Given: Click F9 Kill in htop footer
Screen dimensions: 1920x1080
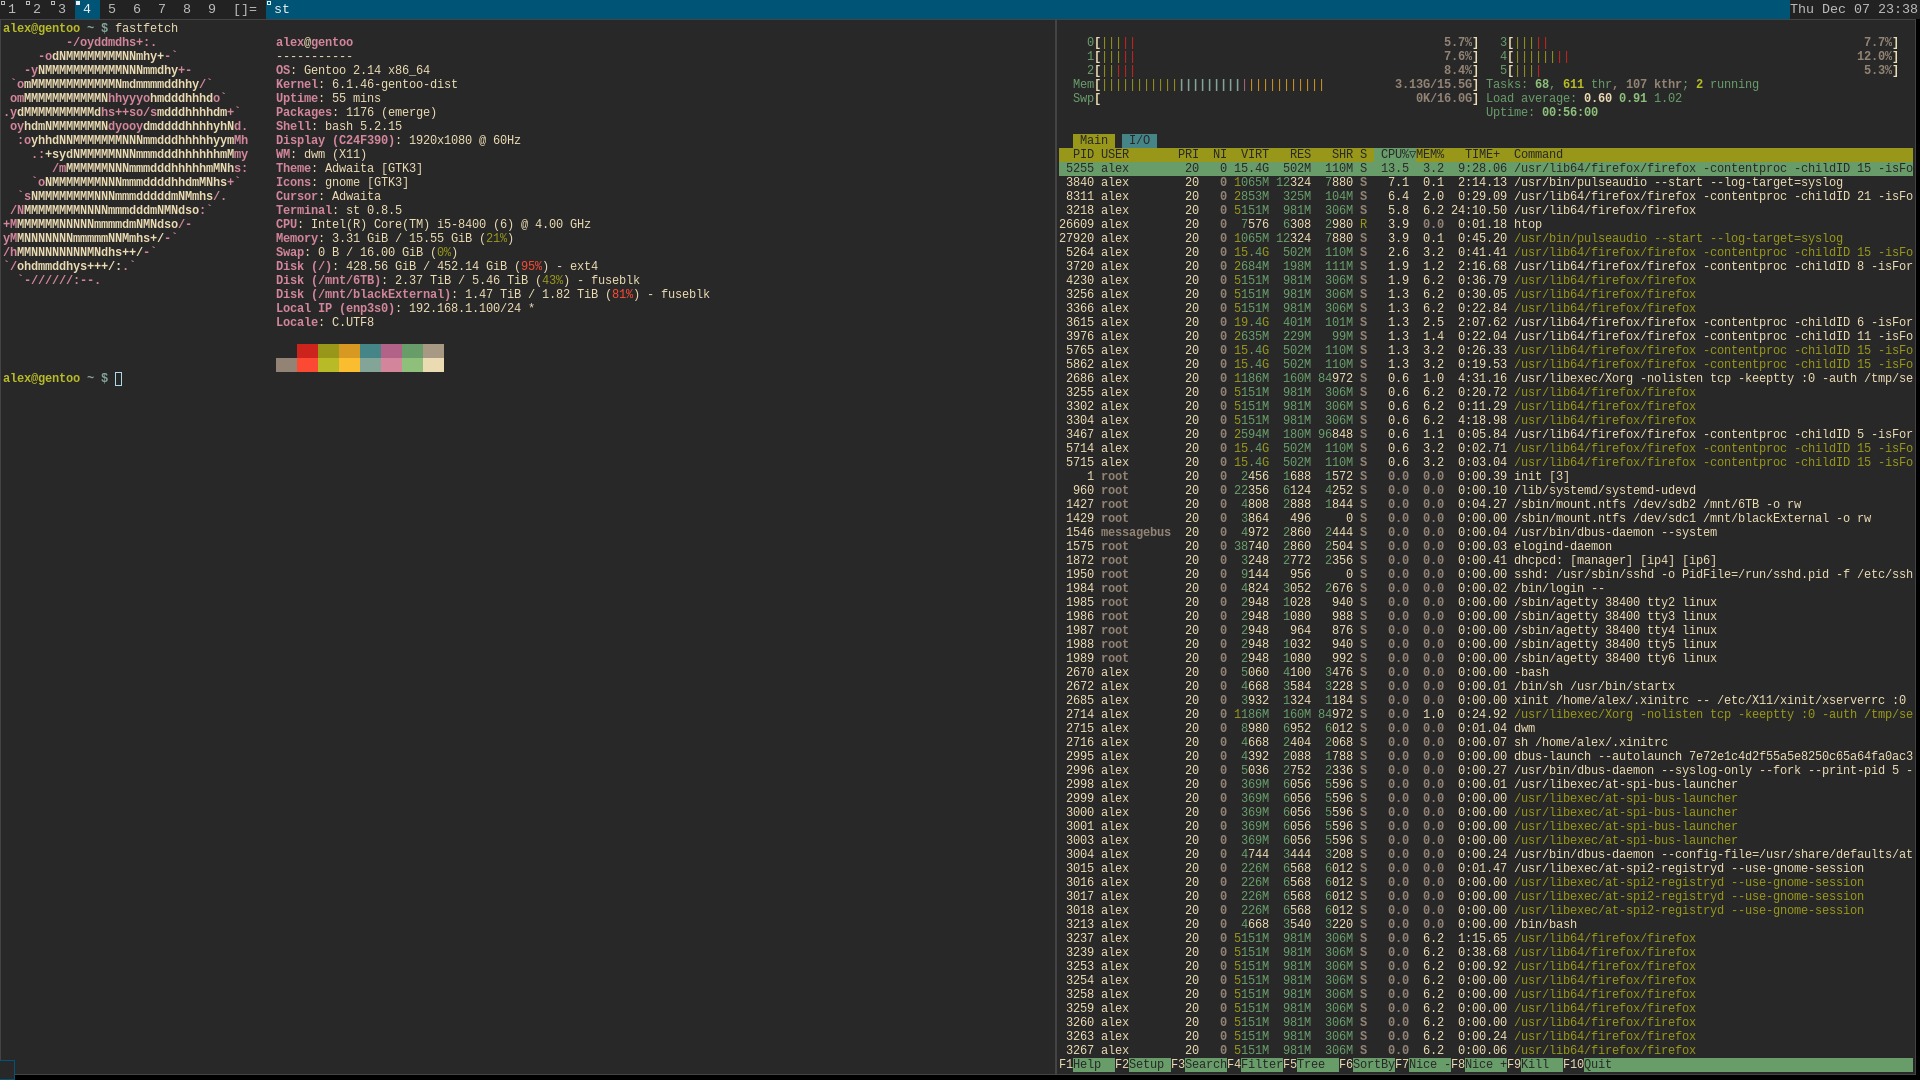Looking at the screenshot, I should coord(1535,1065).
